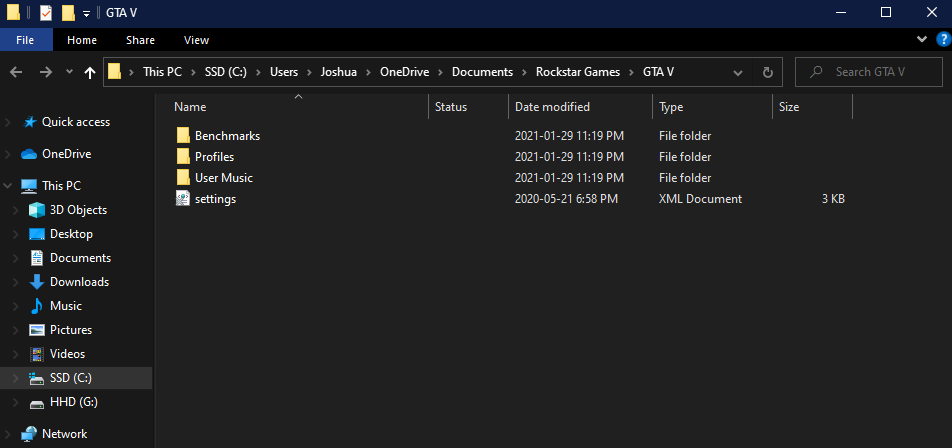Switch to the View ribbon tab
The width and height of the screenshot is (952, 448).
tap(196, 40)
